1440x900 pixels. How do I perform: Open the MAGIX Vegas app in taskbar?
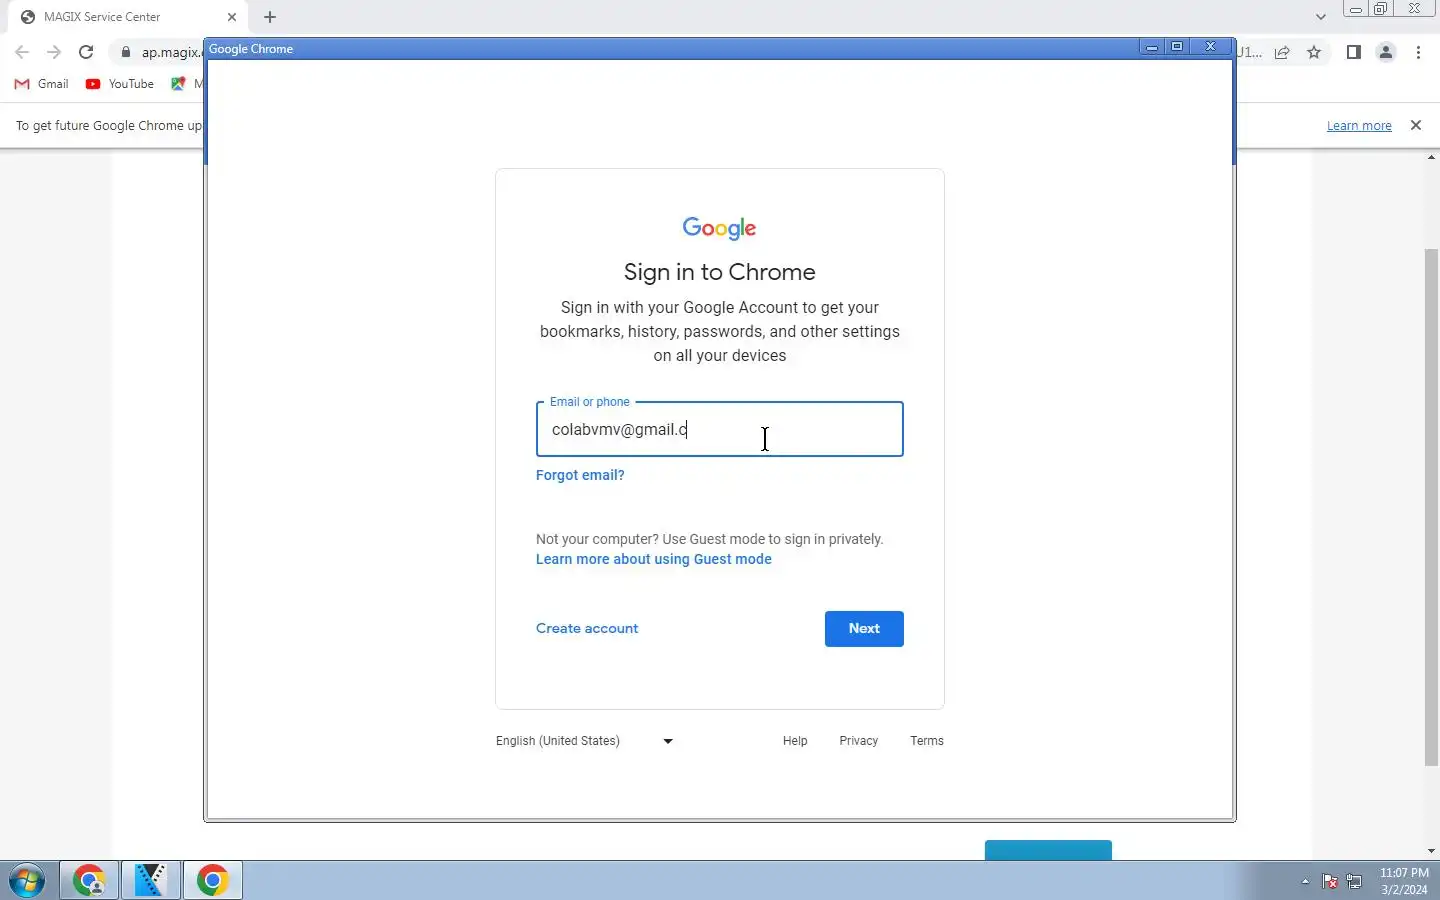tap(151, 881)
